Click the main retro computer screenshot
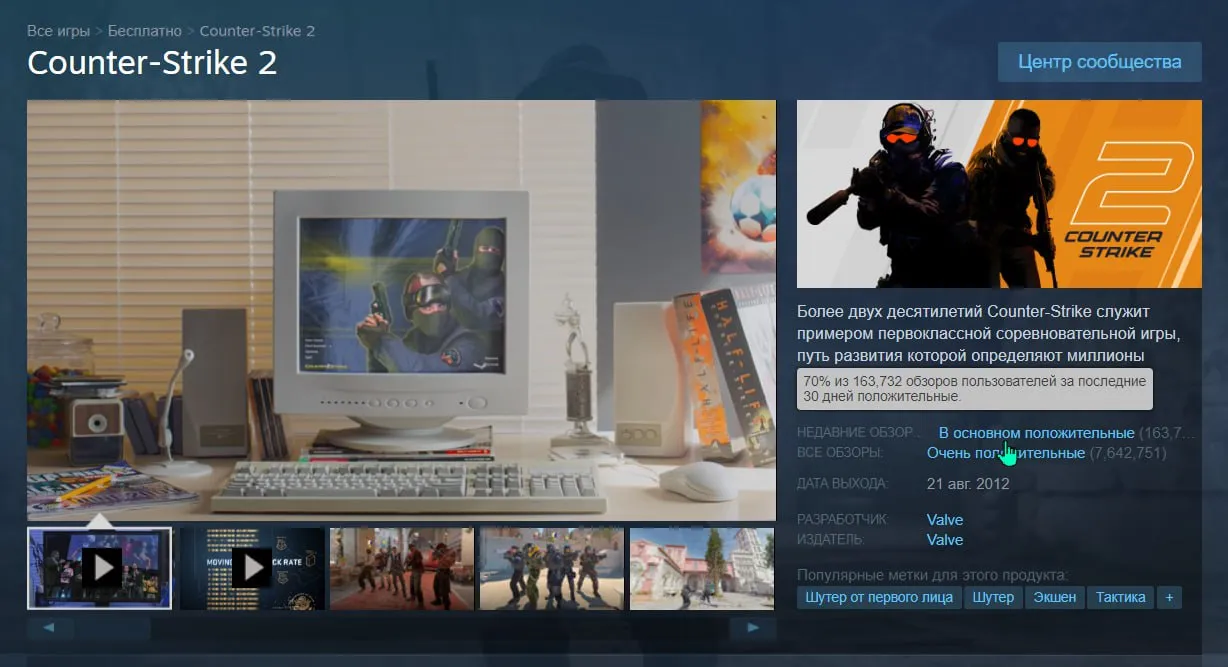 [x=401, y=310]
